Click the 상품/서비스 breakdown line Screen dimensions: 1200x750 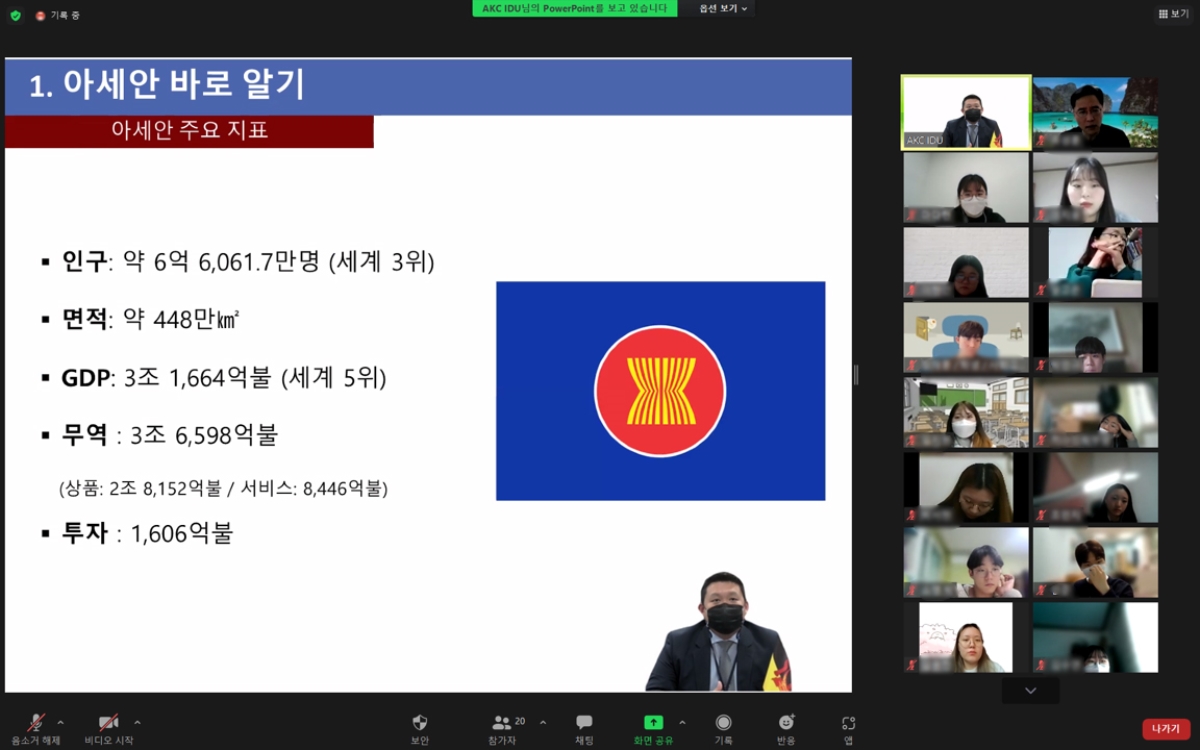(224, 489)
